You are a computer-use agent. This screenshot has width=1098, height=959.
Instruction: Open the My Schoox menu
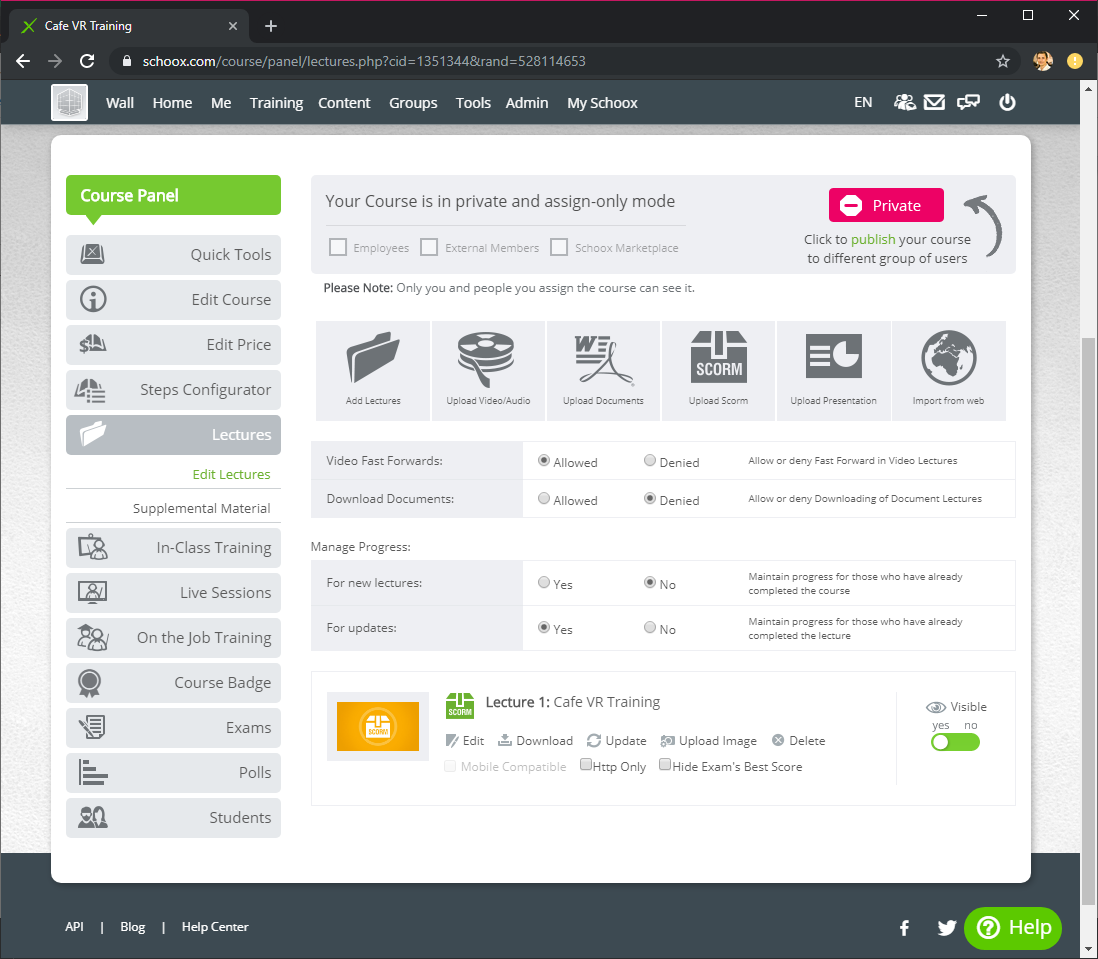click(602, 103)
